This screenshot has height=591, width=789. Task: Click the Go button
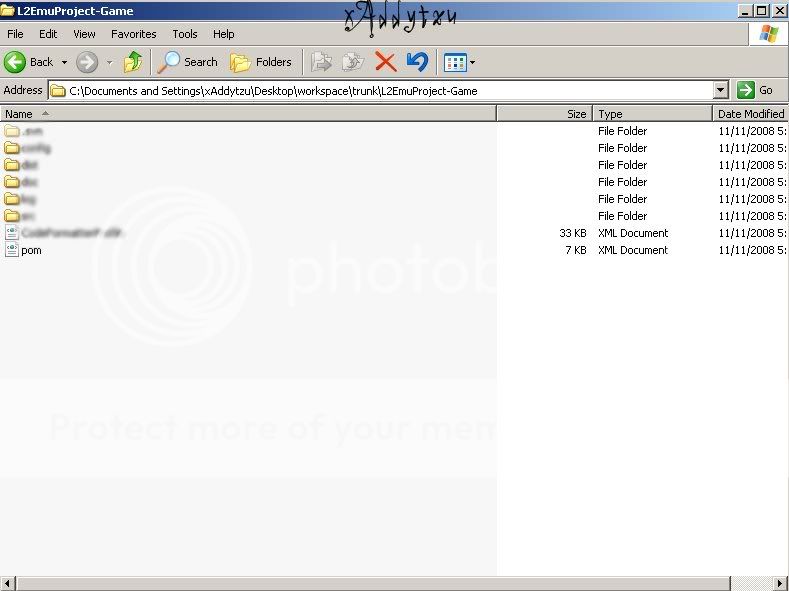point(756,90)
